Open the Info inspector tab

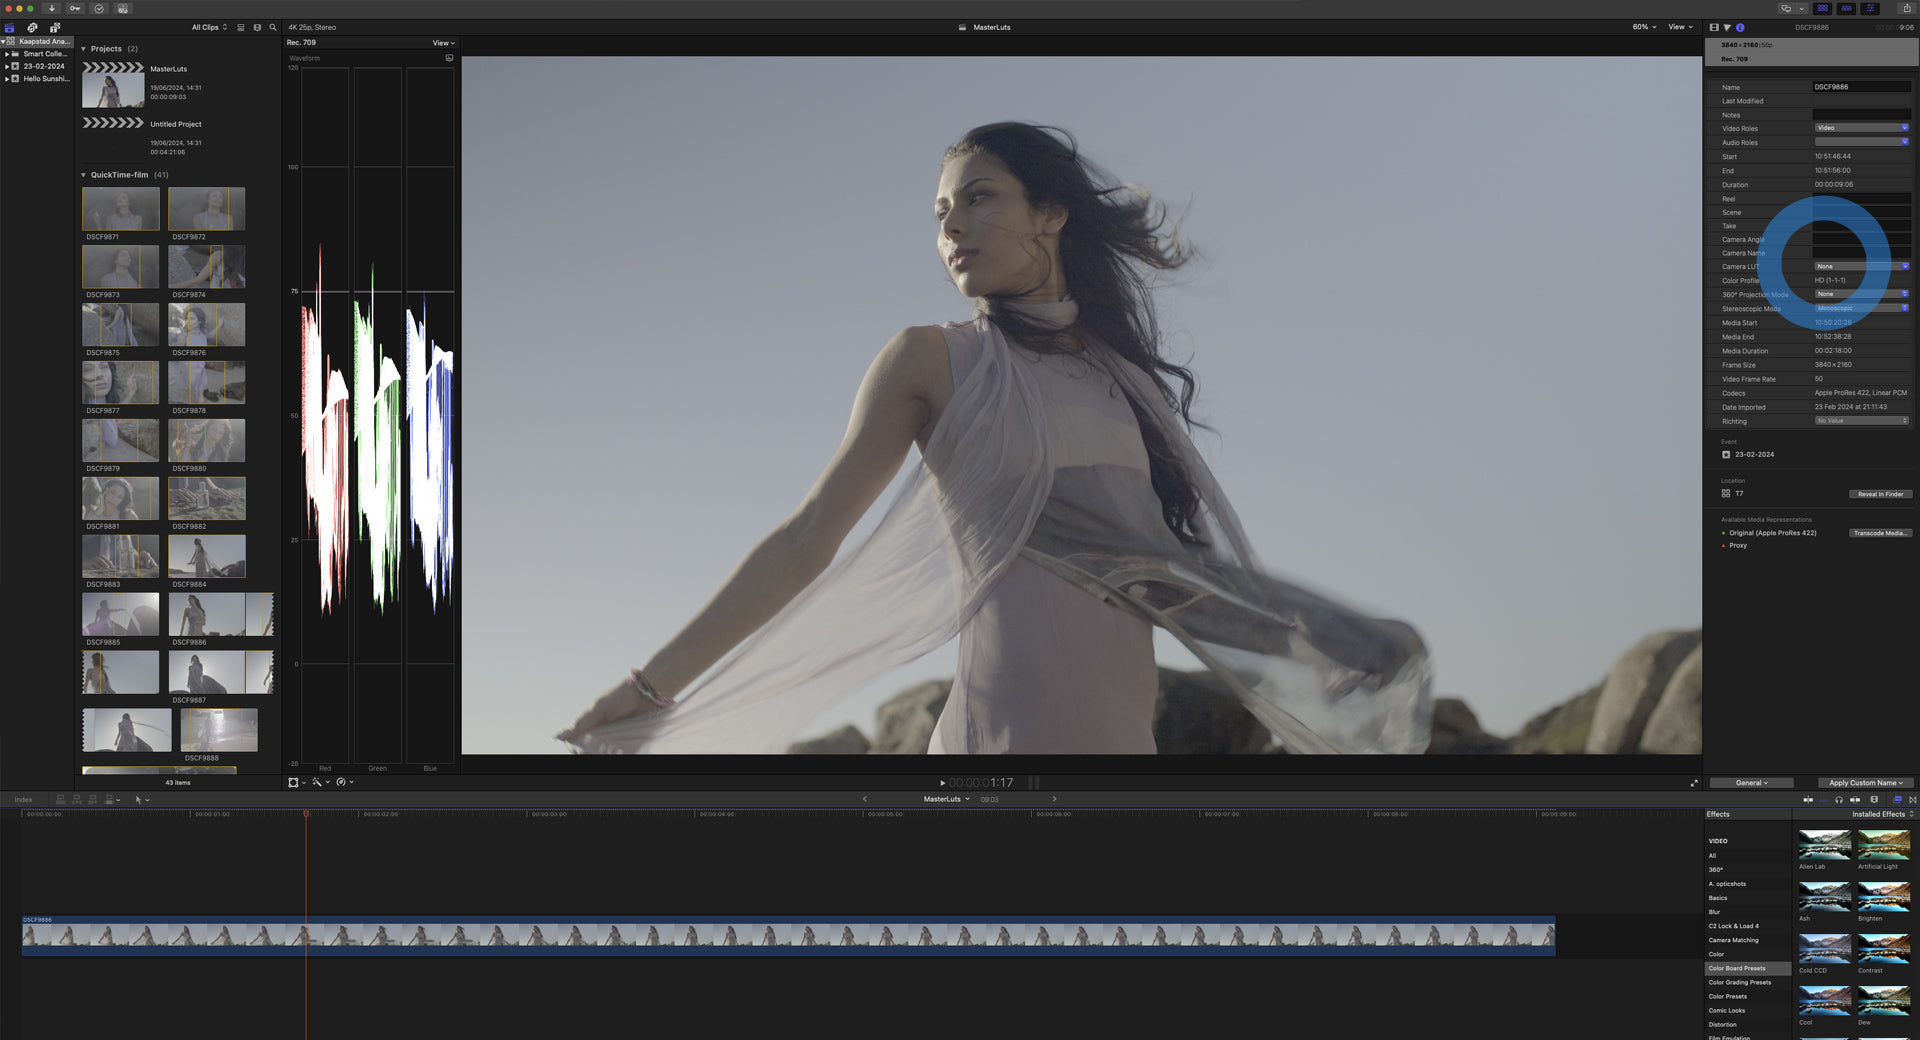1740,27
